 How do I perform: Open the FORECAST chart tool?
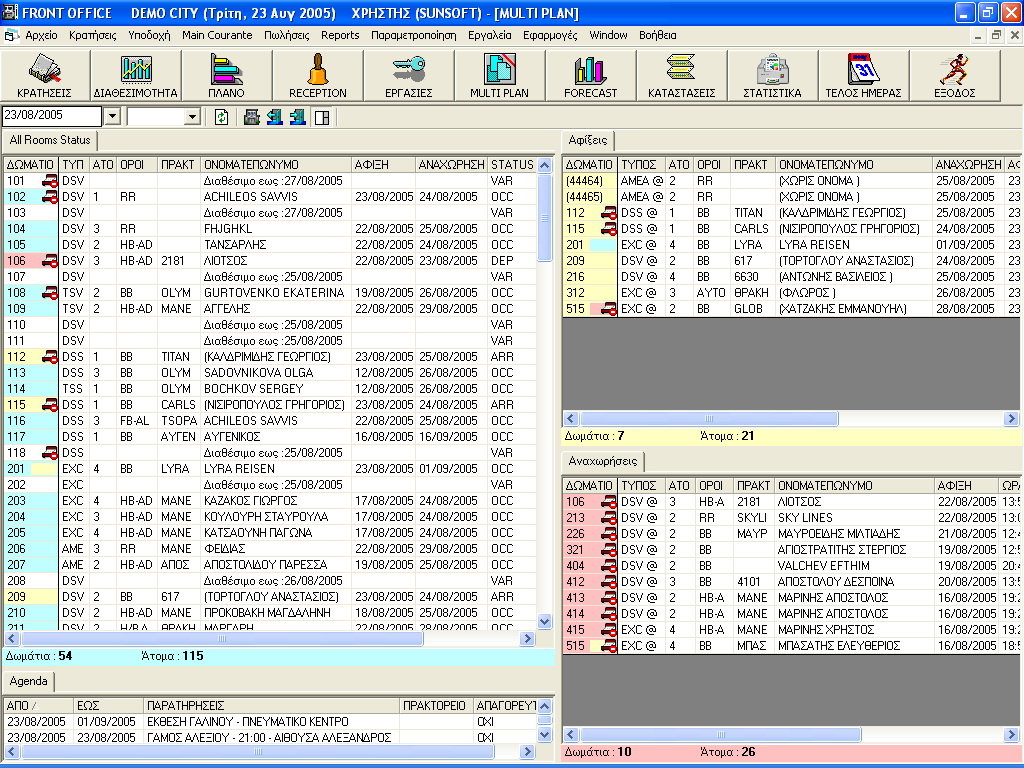[x=590, y=76]
